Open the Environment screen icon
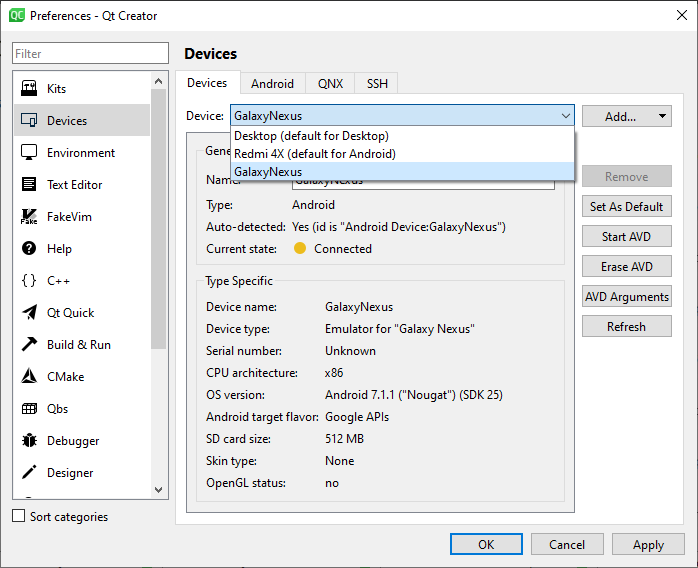698x568 pixels. [x=29, y=152]
